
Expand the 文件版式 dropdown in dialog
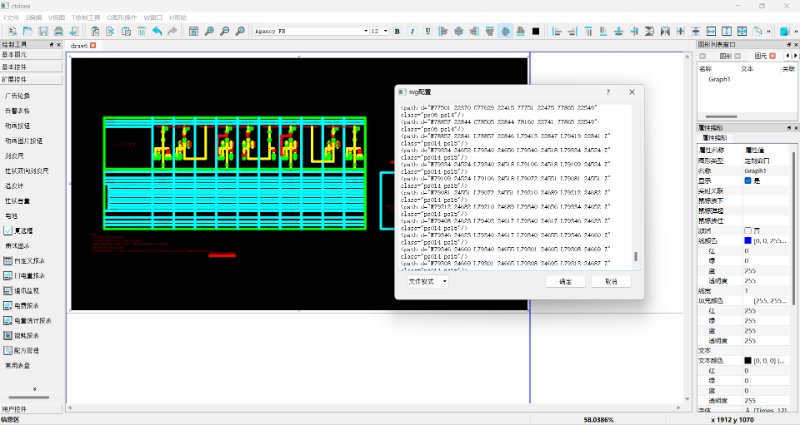(x=428, y=281)
